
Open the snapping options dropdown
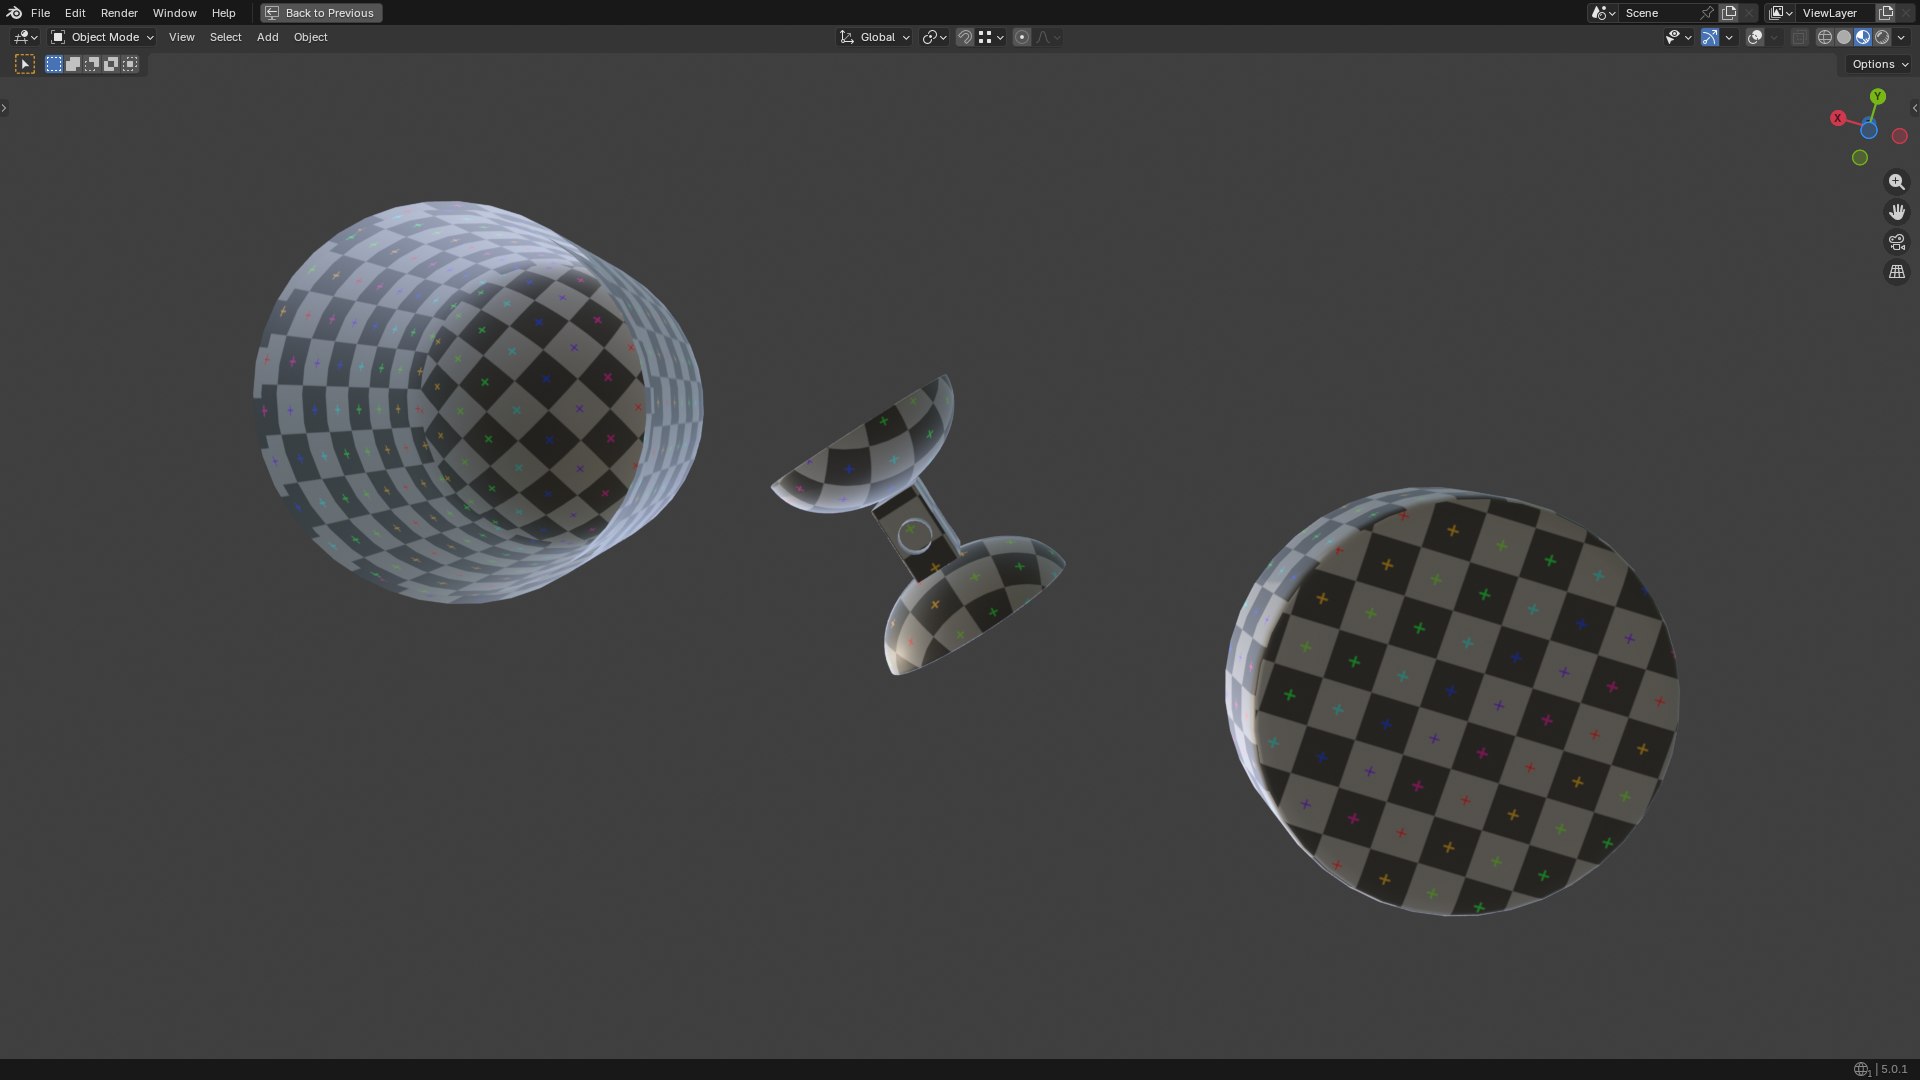pos(991,37)
